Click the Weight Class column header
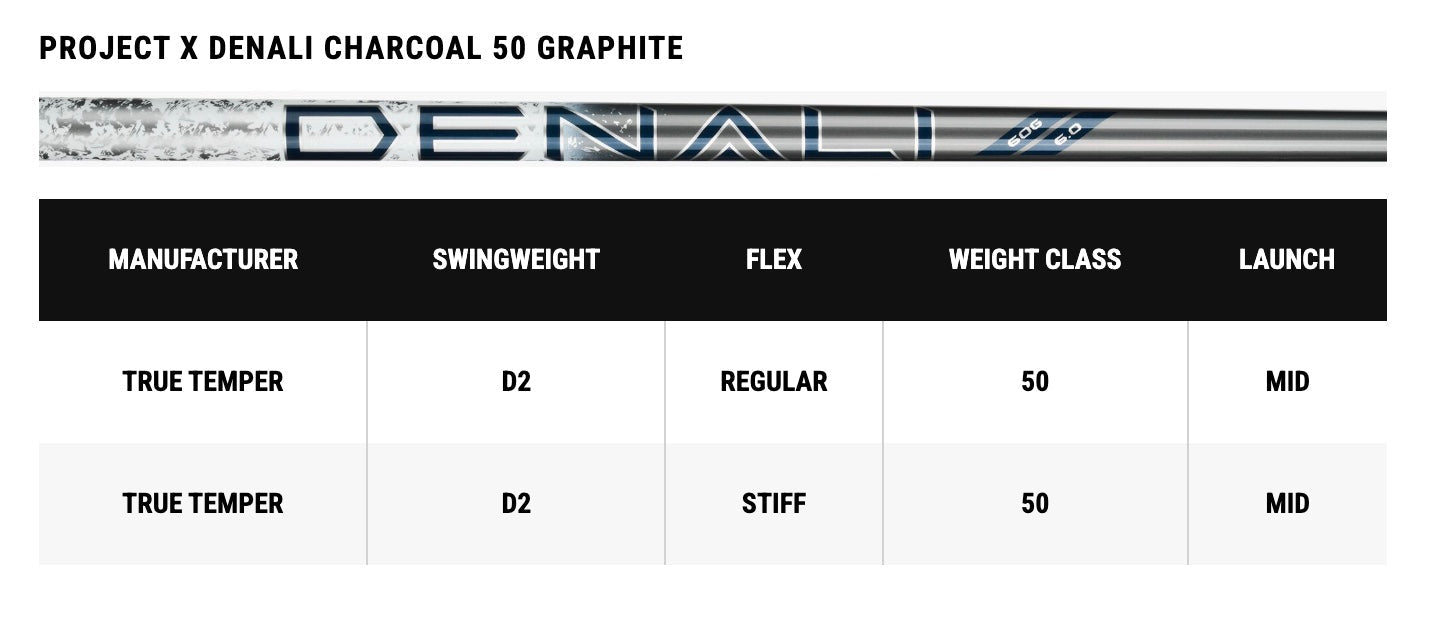The height and width of the screenshot is (635, 1433). [1035, 260]
